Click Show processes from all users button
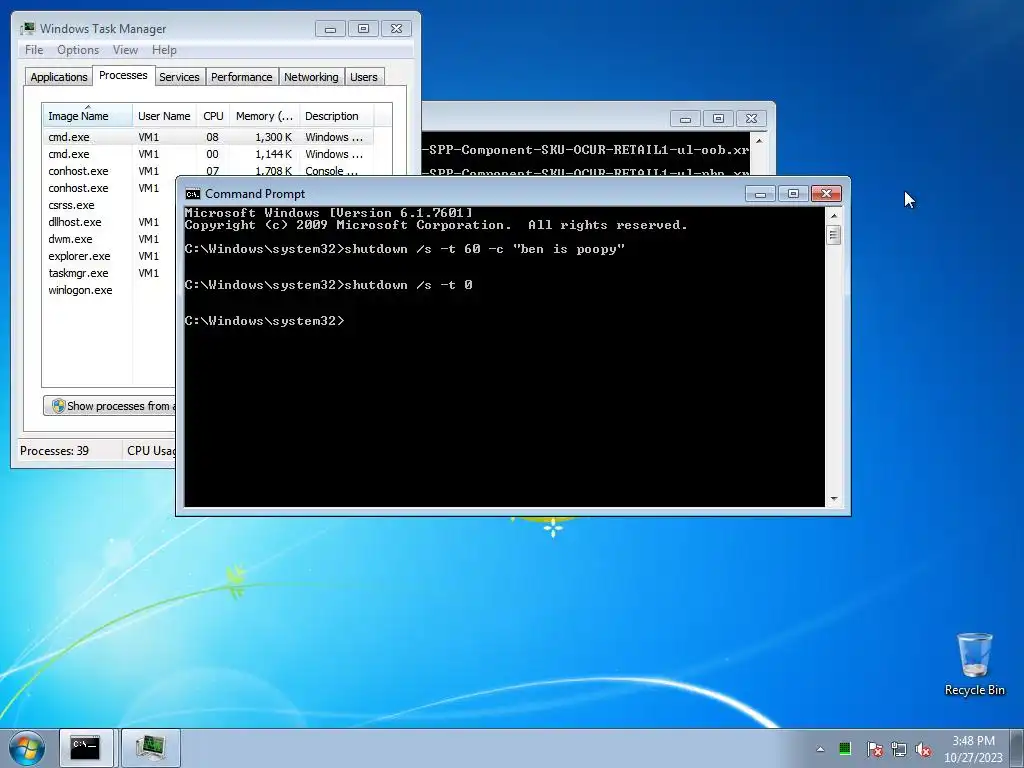 (110, 406)
